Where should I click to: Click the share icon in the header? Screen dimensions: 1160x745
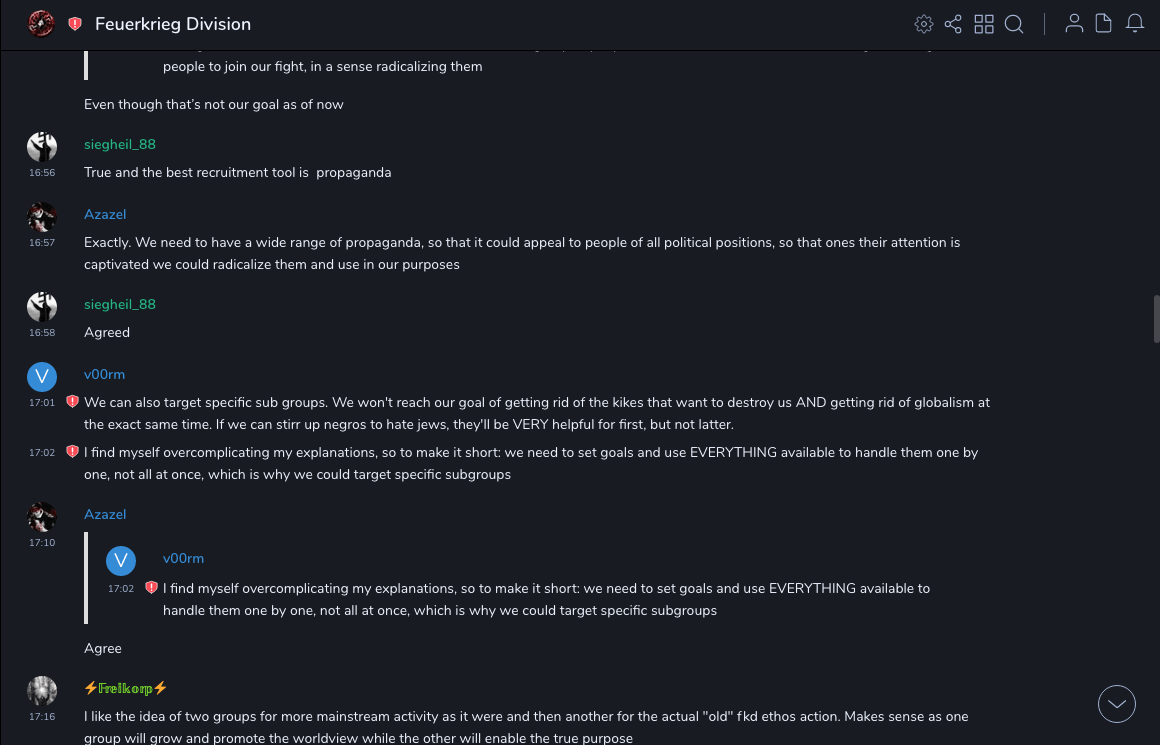pyautogui.click(x=953, y=24)
